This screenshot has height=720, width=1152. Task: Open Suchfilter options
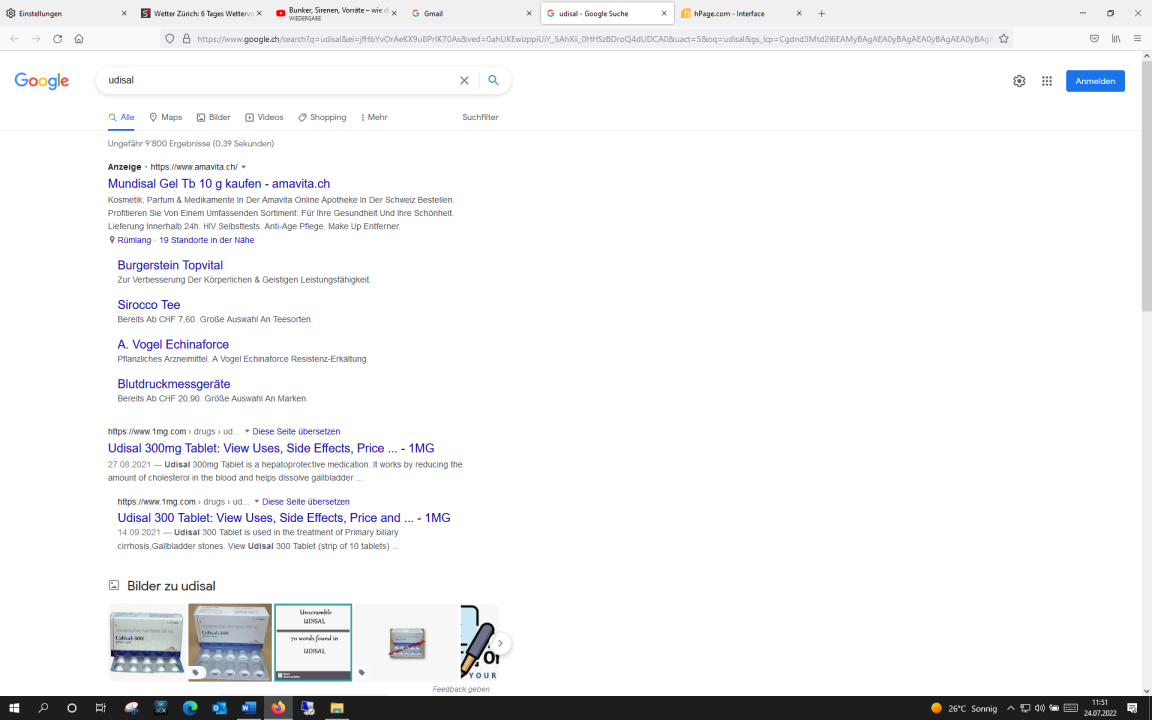[x=480, y=118]
